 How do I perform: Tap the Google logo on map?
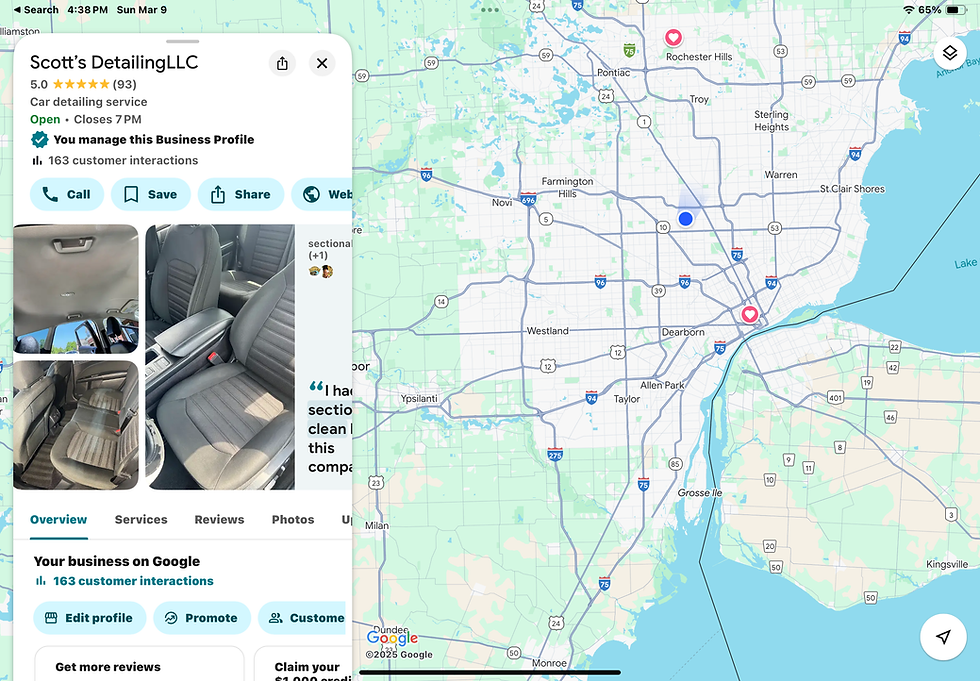coord(392,638)
